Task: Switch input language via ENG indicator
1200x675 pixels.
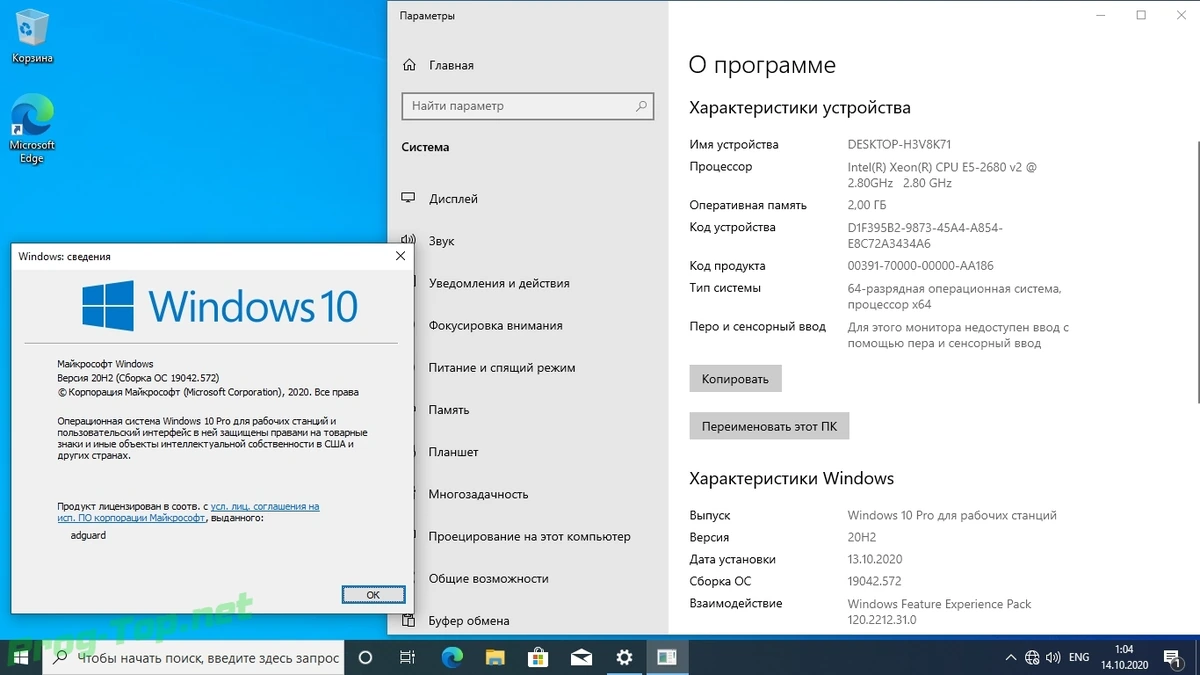Action: tap(1079, 657)
